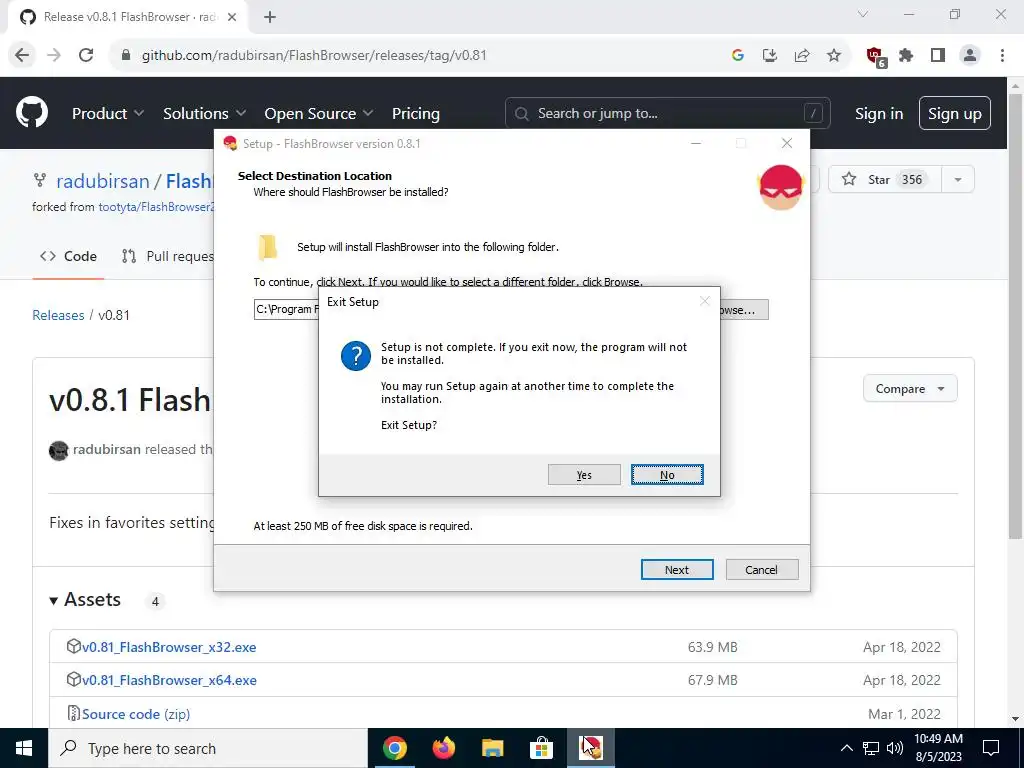This screenshot has width=1024, height=768.
Task: Open the GitHub home logo
Action: coord(31,112)
